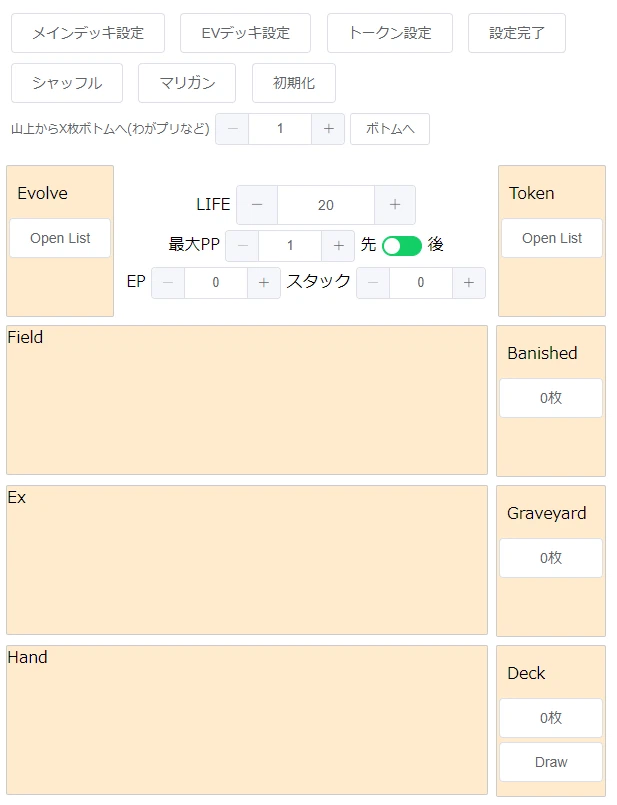Decrease LIFE with the minus button
This screenshot has width=617, height=805.
[x=257, y=205]
